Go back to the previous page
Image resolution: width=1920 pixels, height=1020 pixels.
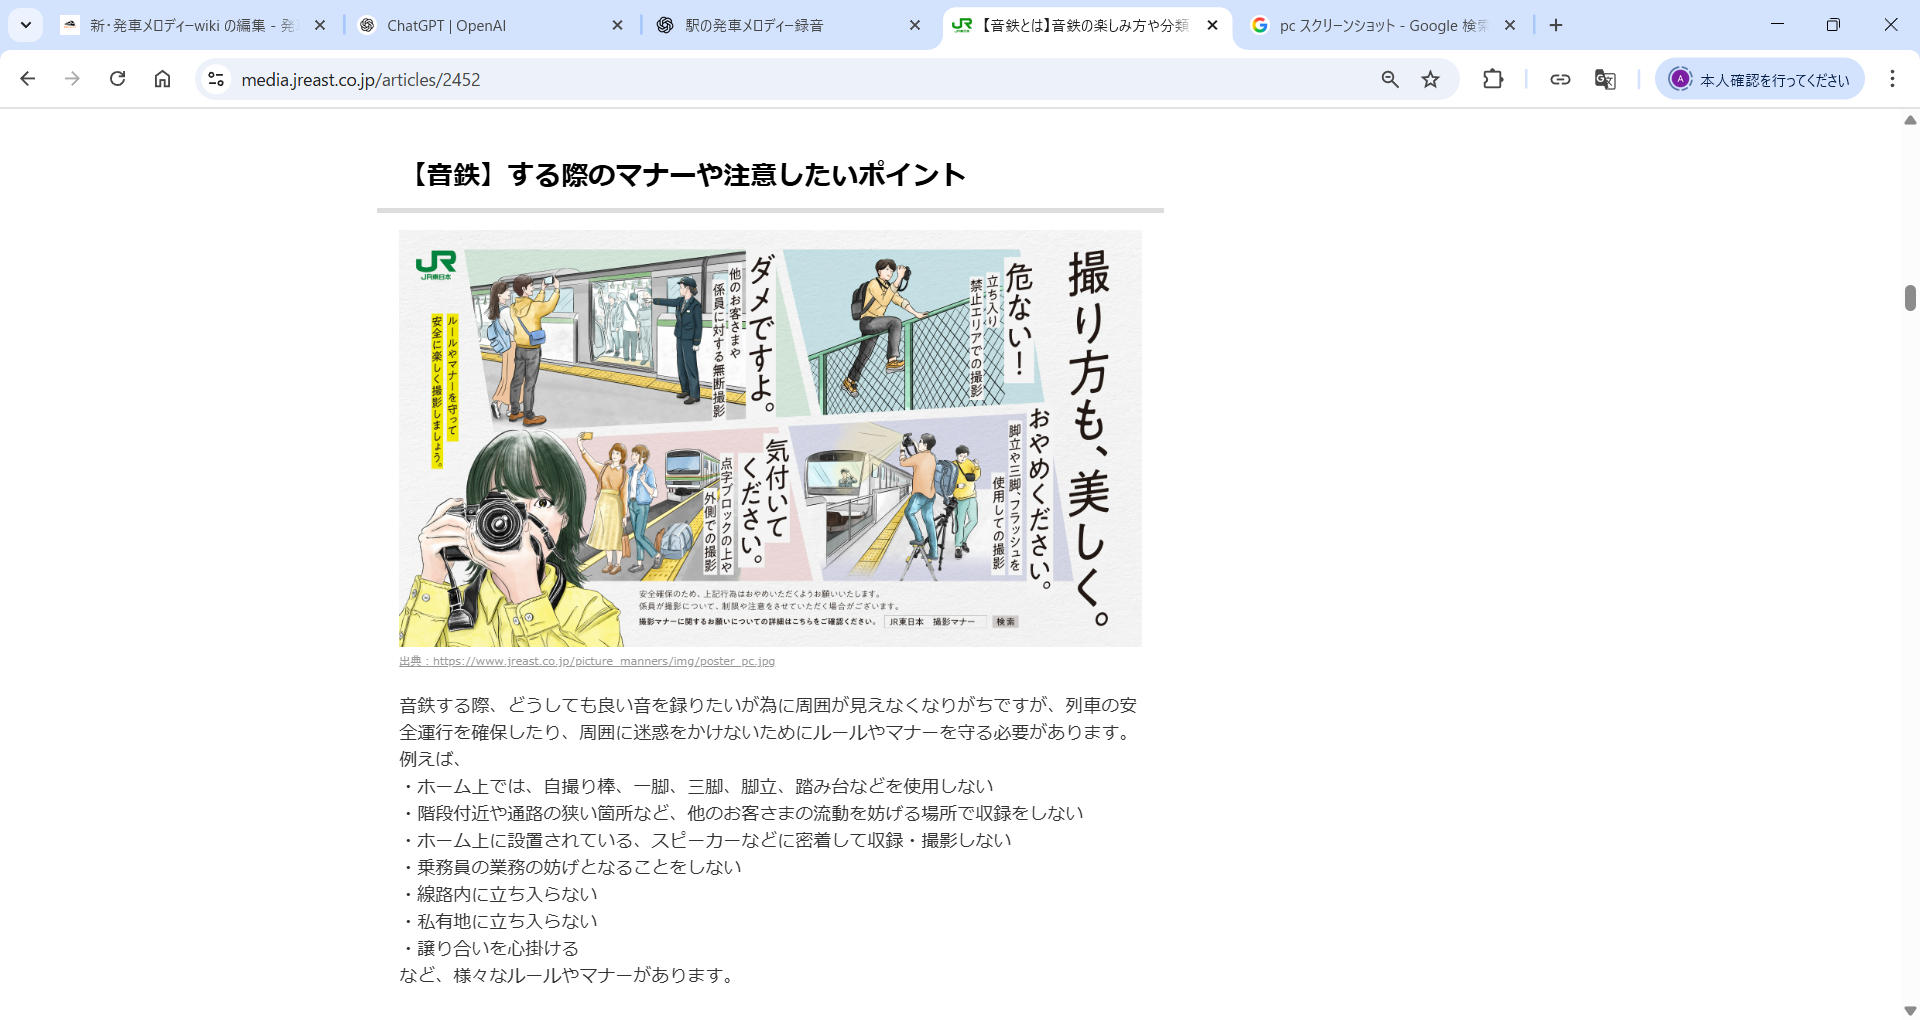point(28,79)
